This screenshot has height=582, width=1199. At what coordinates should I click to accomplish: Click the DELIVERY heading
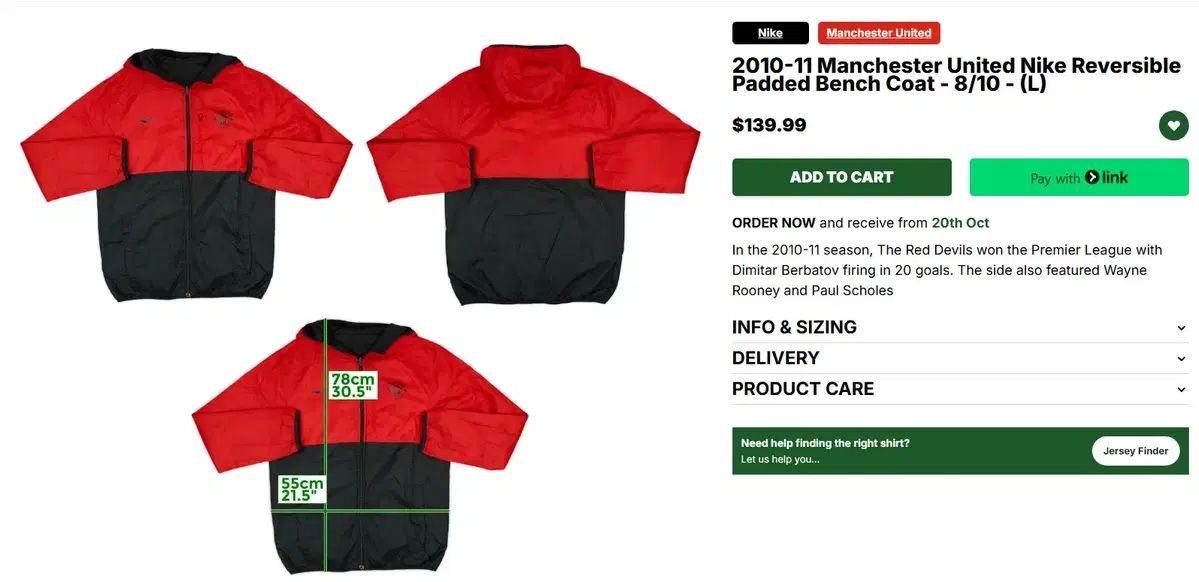pyautogui.click(x=775, y=358)
